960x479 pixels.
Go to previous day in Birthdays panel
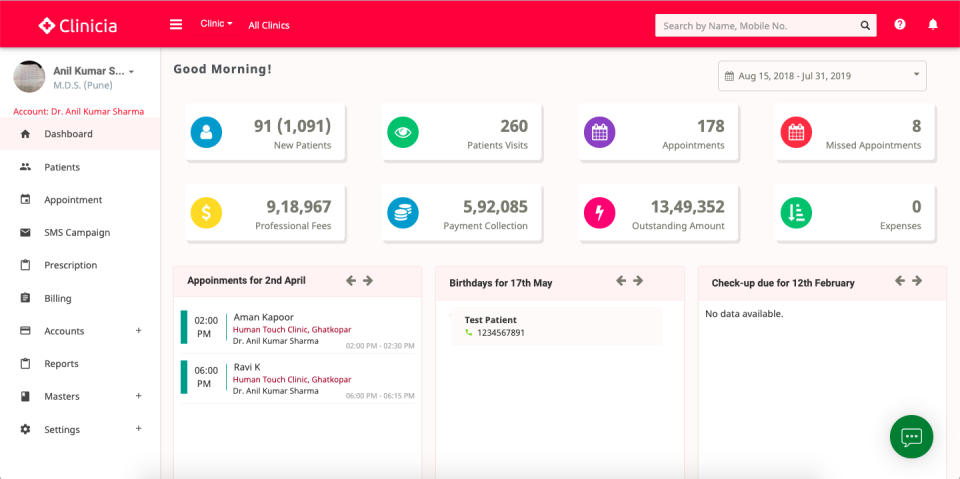621,281
